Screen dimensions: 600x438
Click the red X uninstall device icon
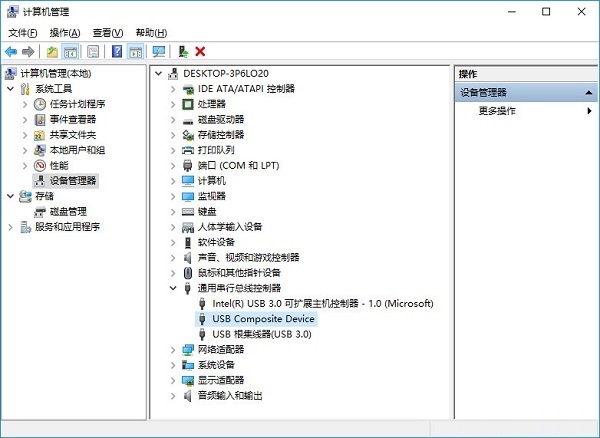click(200, 51)
